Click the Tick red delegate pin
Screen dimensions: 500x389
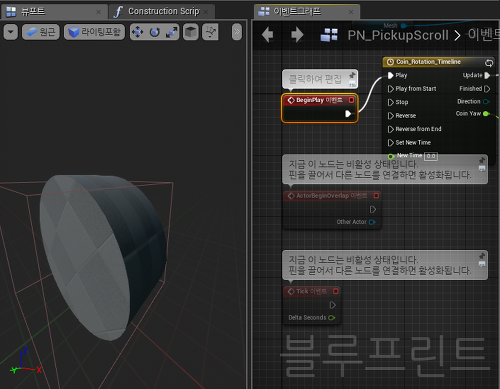336,291
